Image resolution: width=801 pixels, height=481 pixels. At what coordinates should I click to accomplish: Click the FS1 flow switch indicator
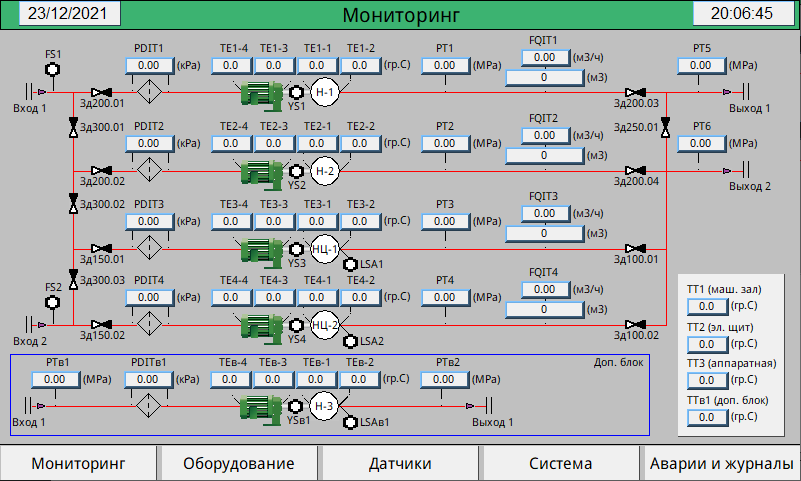[x=53, y=69]
